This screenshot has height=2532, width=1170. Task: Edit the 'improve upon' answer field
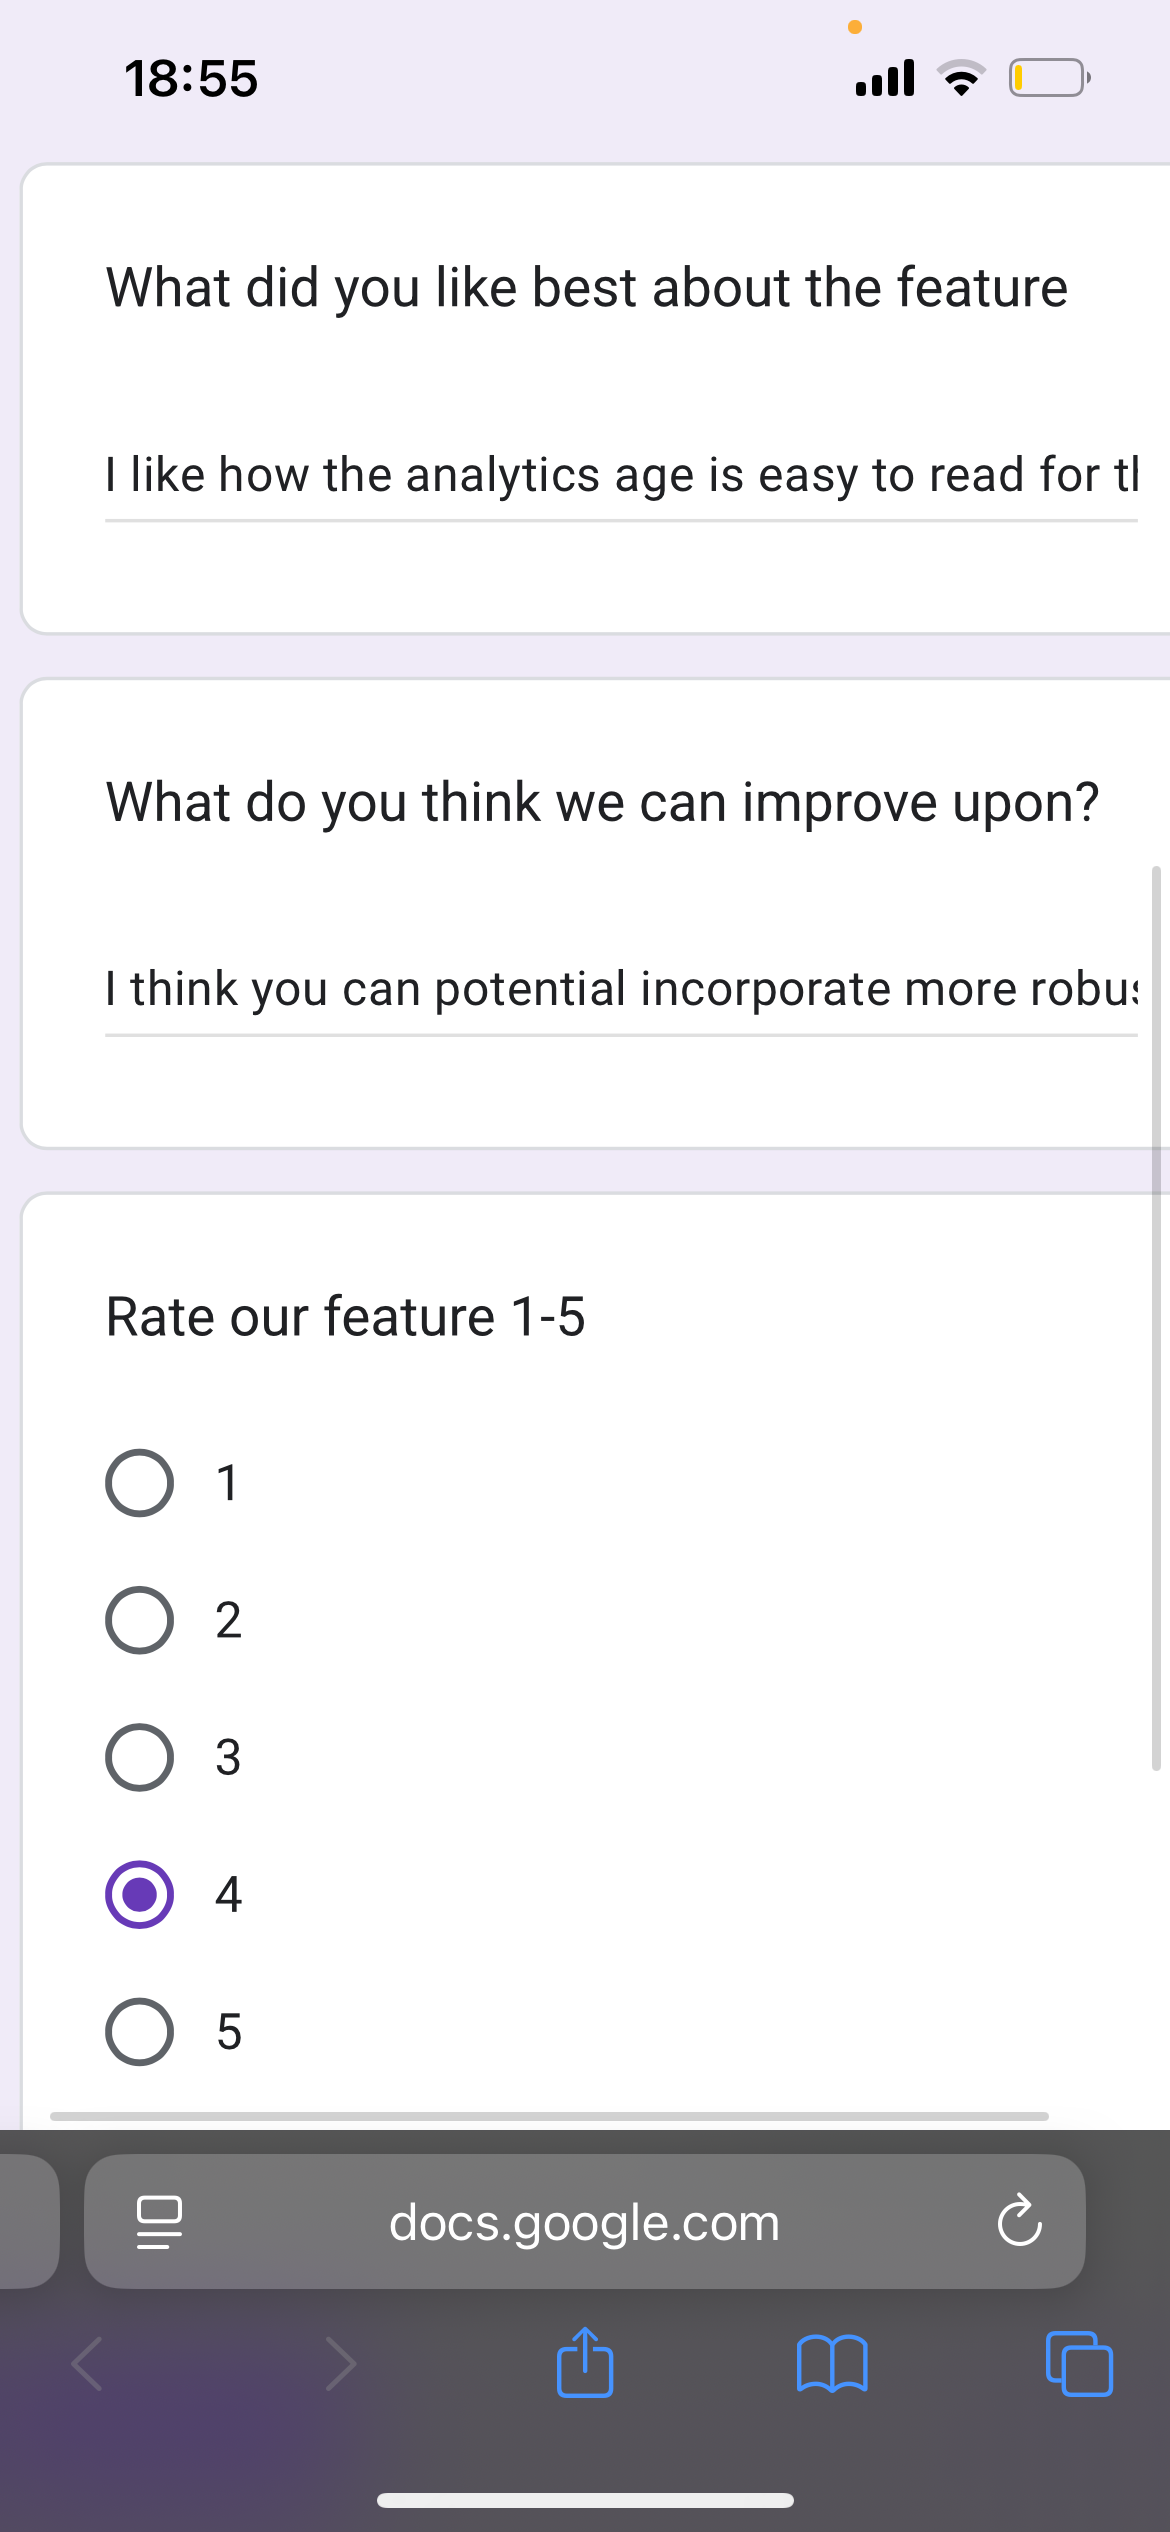click(x=621, y=990)
